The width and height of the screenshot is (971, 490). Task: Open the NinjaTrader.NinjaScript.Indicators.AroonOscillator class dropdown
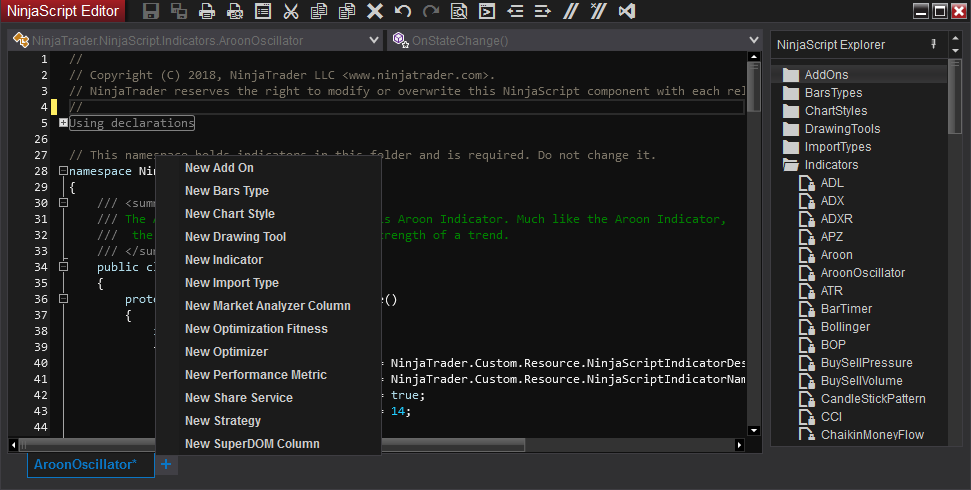(196, 40)
